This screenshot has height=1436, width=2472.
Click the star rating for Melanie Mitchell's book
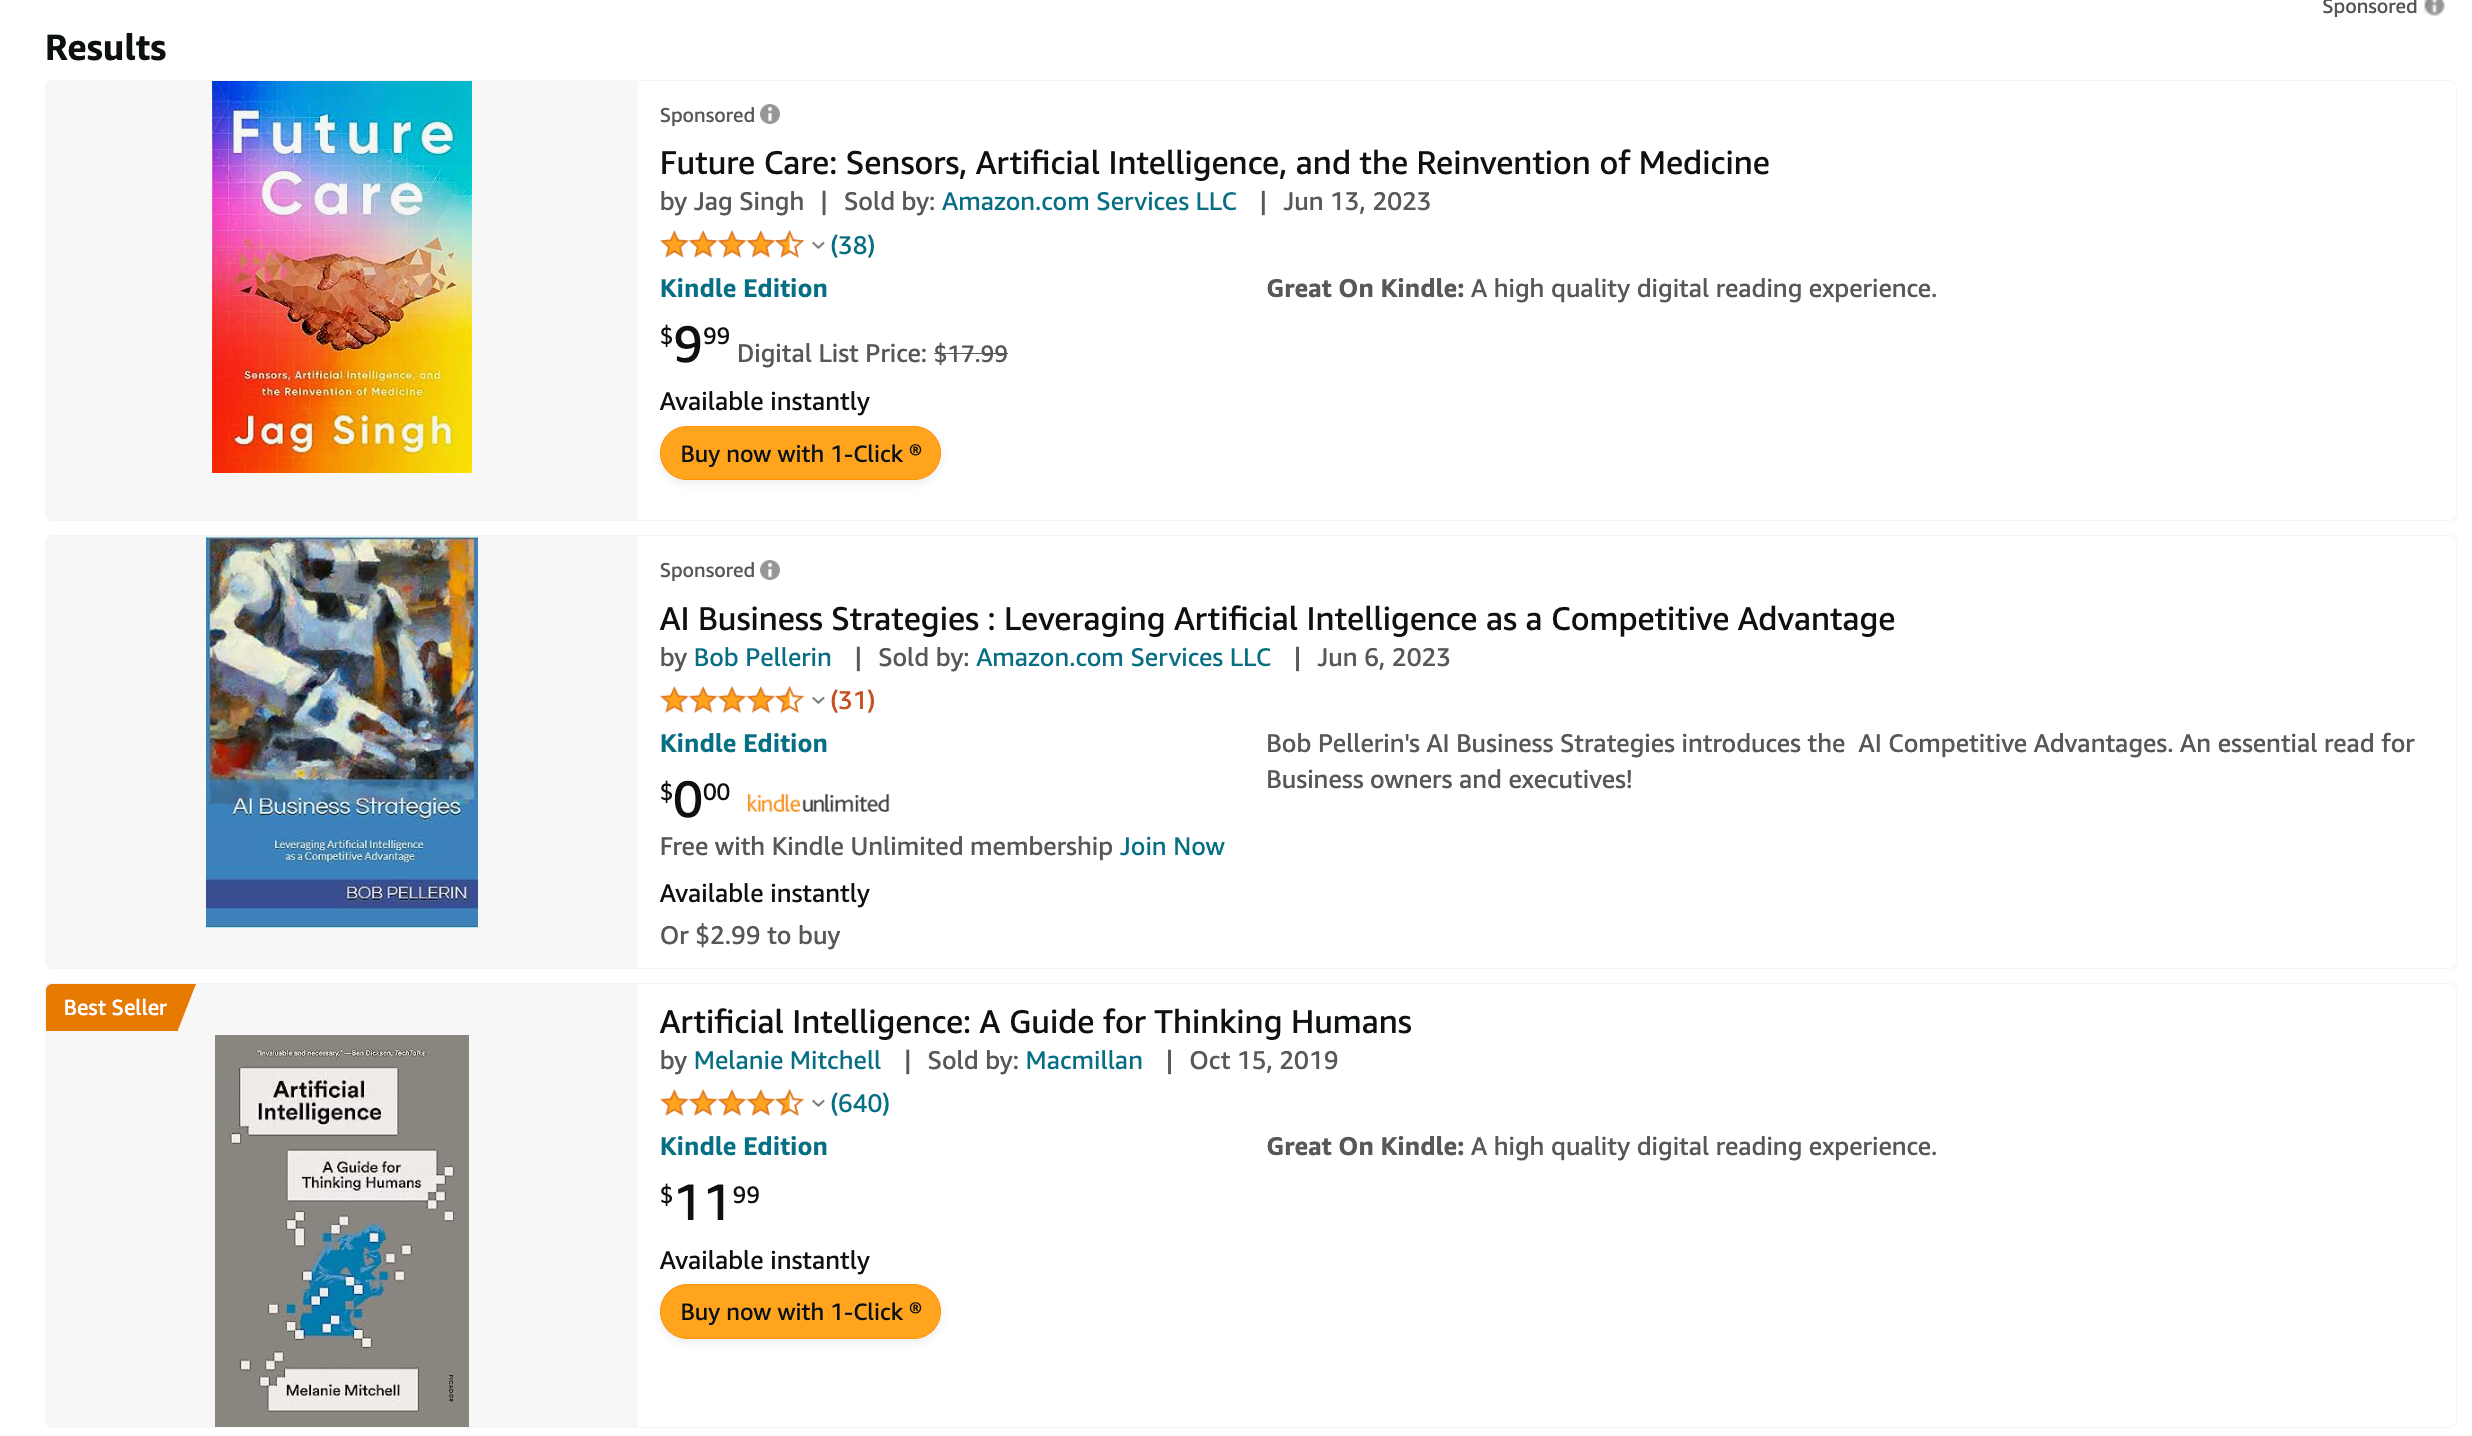point(731,1103)
